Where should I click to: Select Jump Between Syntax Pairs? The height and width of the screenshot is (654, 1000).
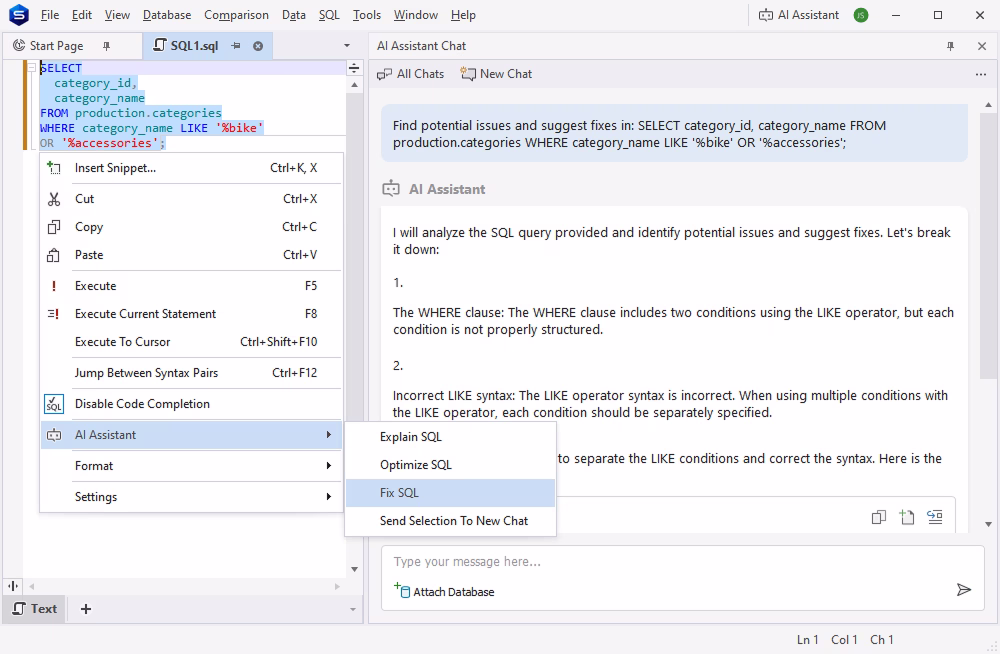tap(191, 373)
